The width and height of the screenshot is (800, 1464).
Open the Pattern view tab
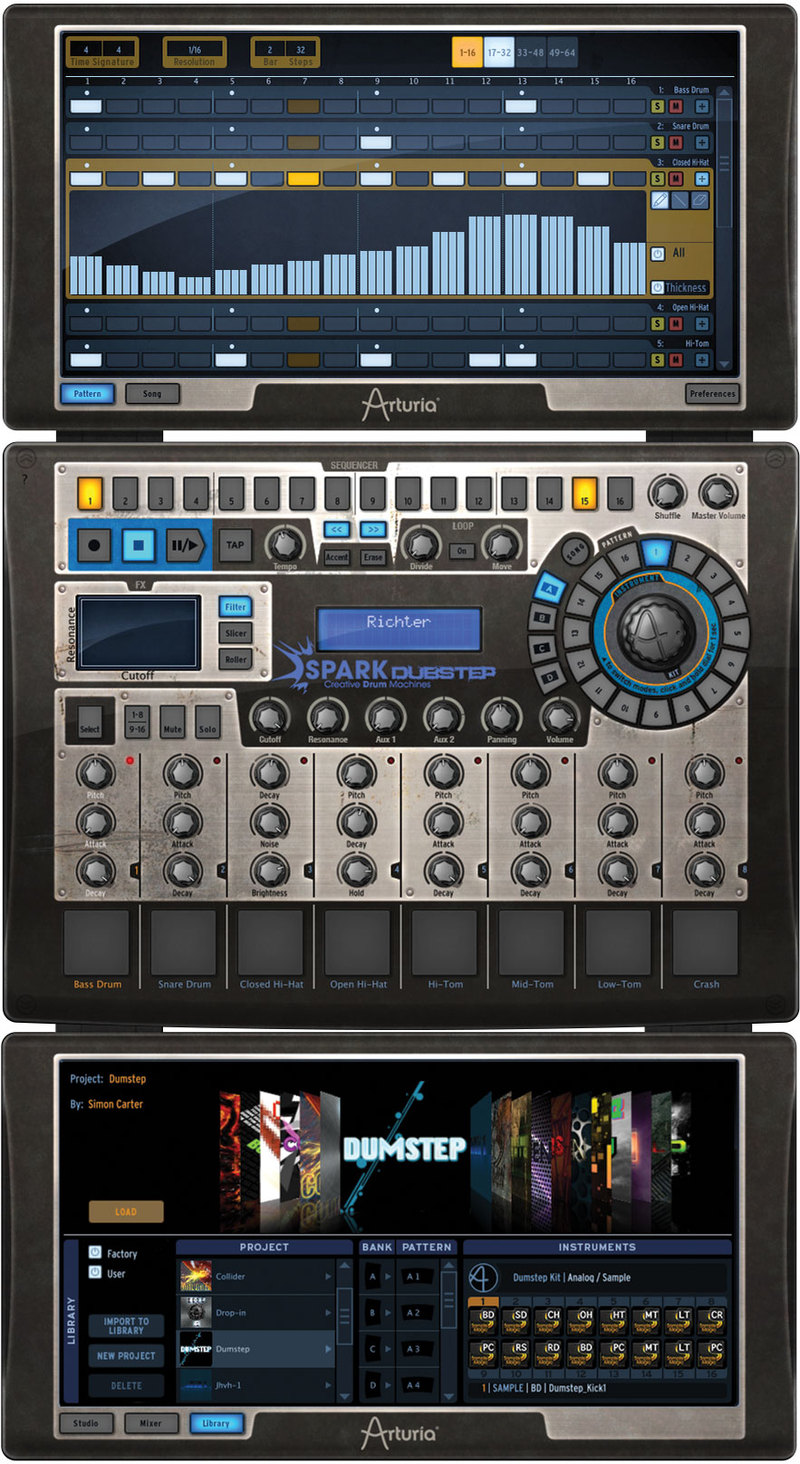click(x=87, y=394)
